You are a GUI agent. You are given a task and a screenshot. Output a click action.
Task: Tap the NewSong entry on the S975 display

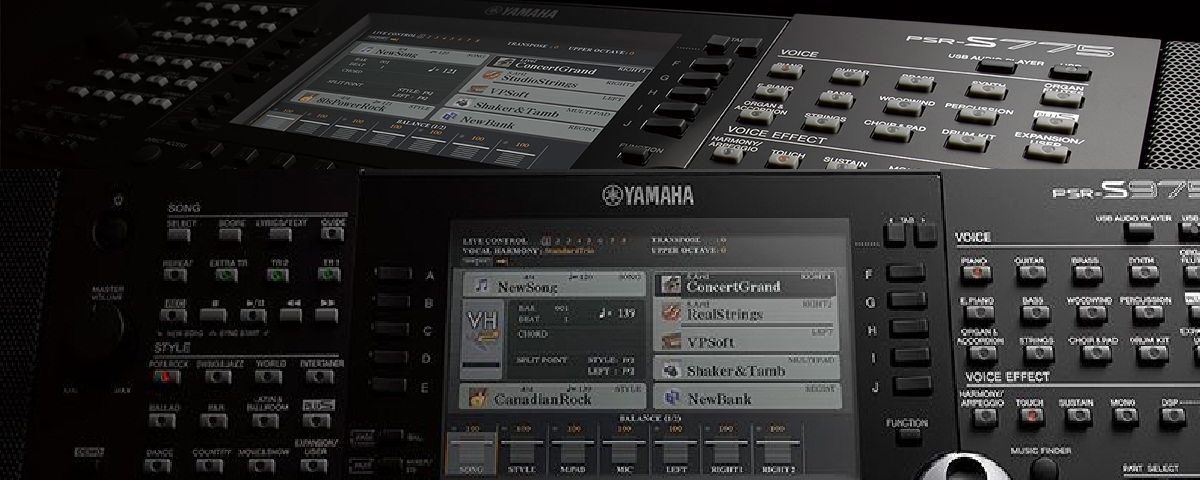(x=553, y=284)
